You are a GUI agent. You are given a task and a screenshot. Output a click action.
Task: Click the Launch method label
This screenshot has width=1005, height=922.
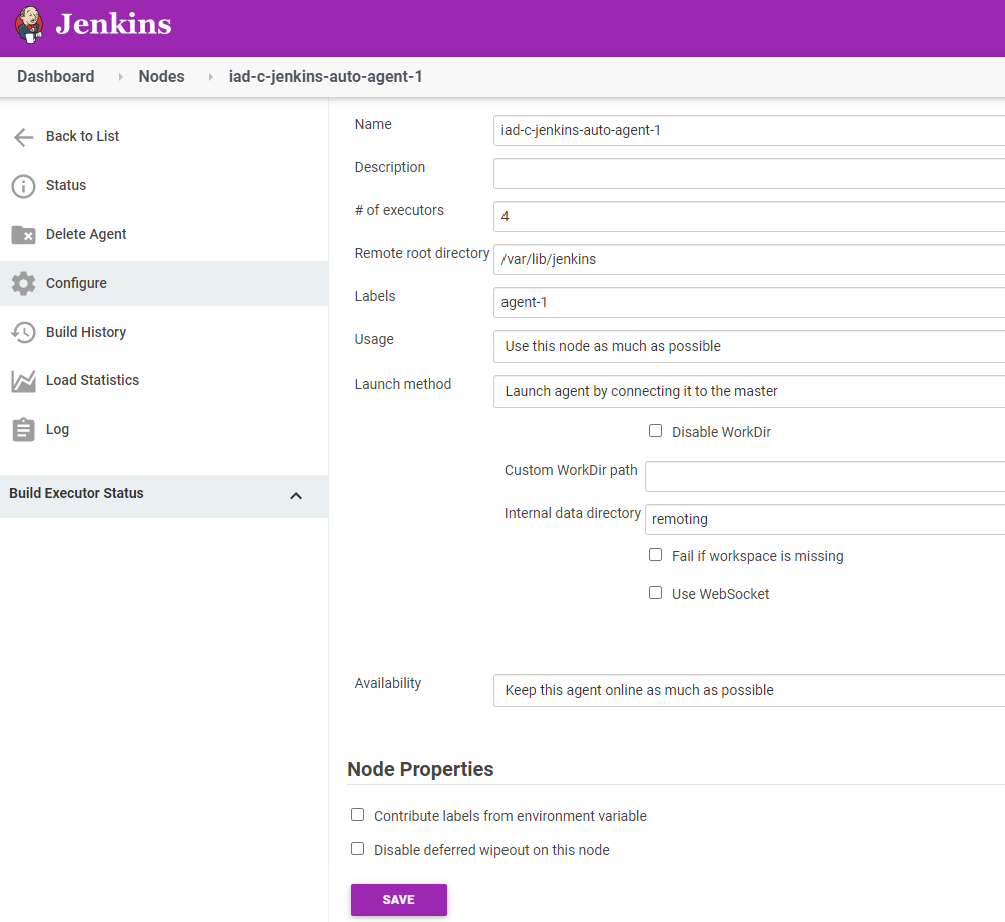click(403, 384)
